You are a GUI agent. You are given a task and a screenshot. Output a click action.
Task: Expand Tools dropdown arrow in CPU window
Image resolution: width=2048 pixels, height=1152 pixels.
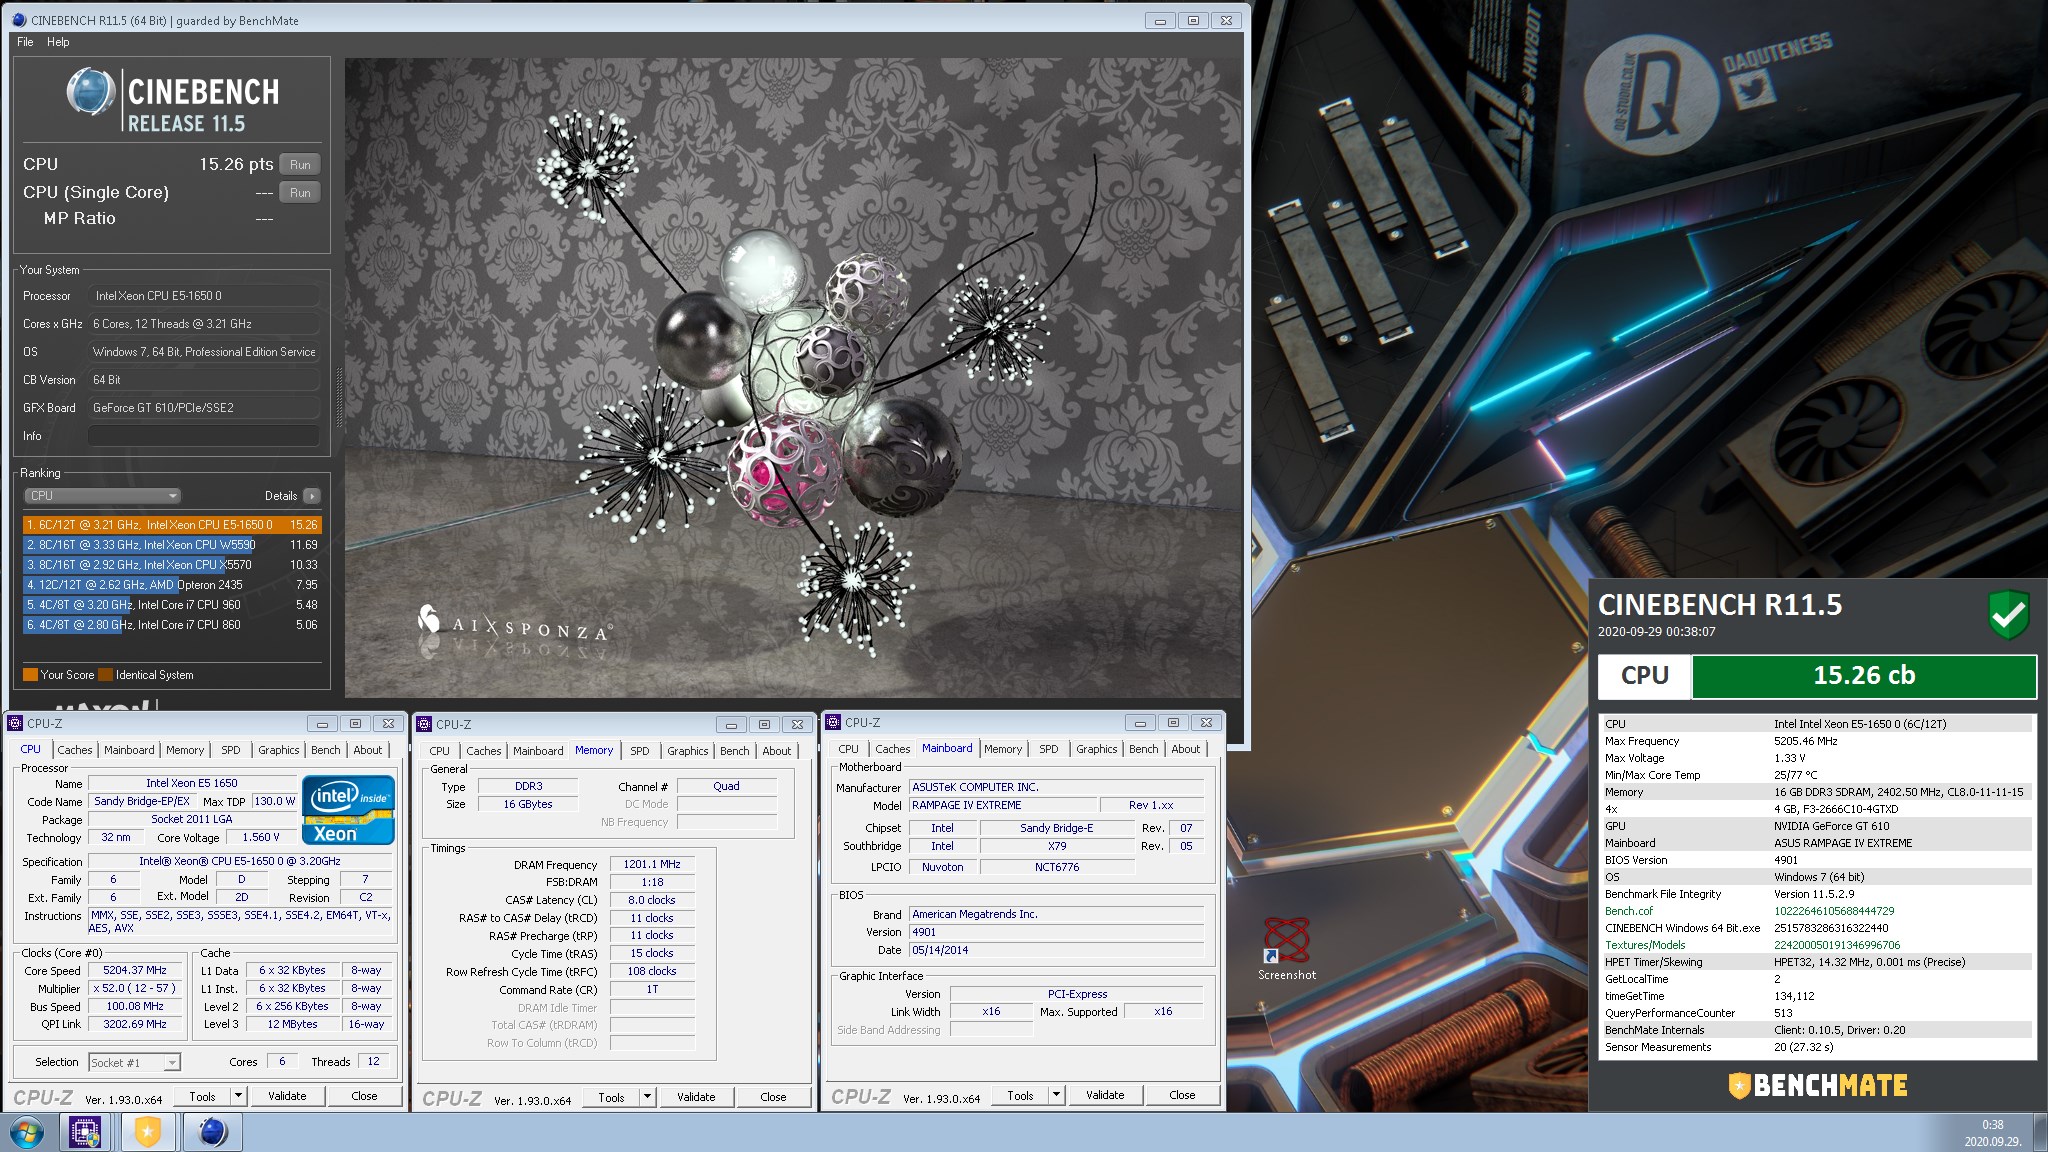(238, 1096)
